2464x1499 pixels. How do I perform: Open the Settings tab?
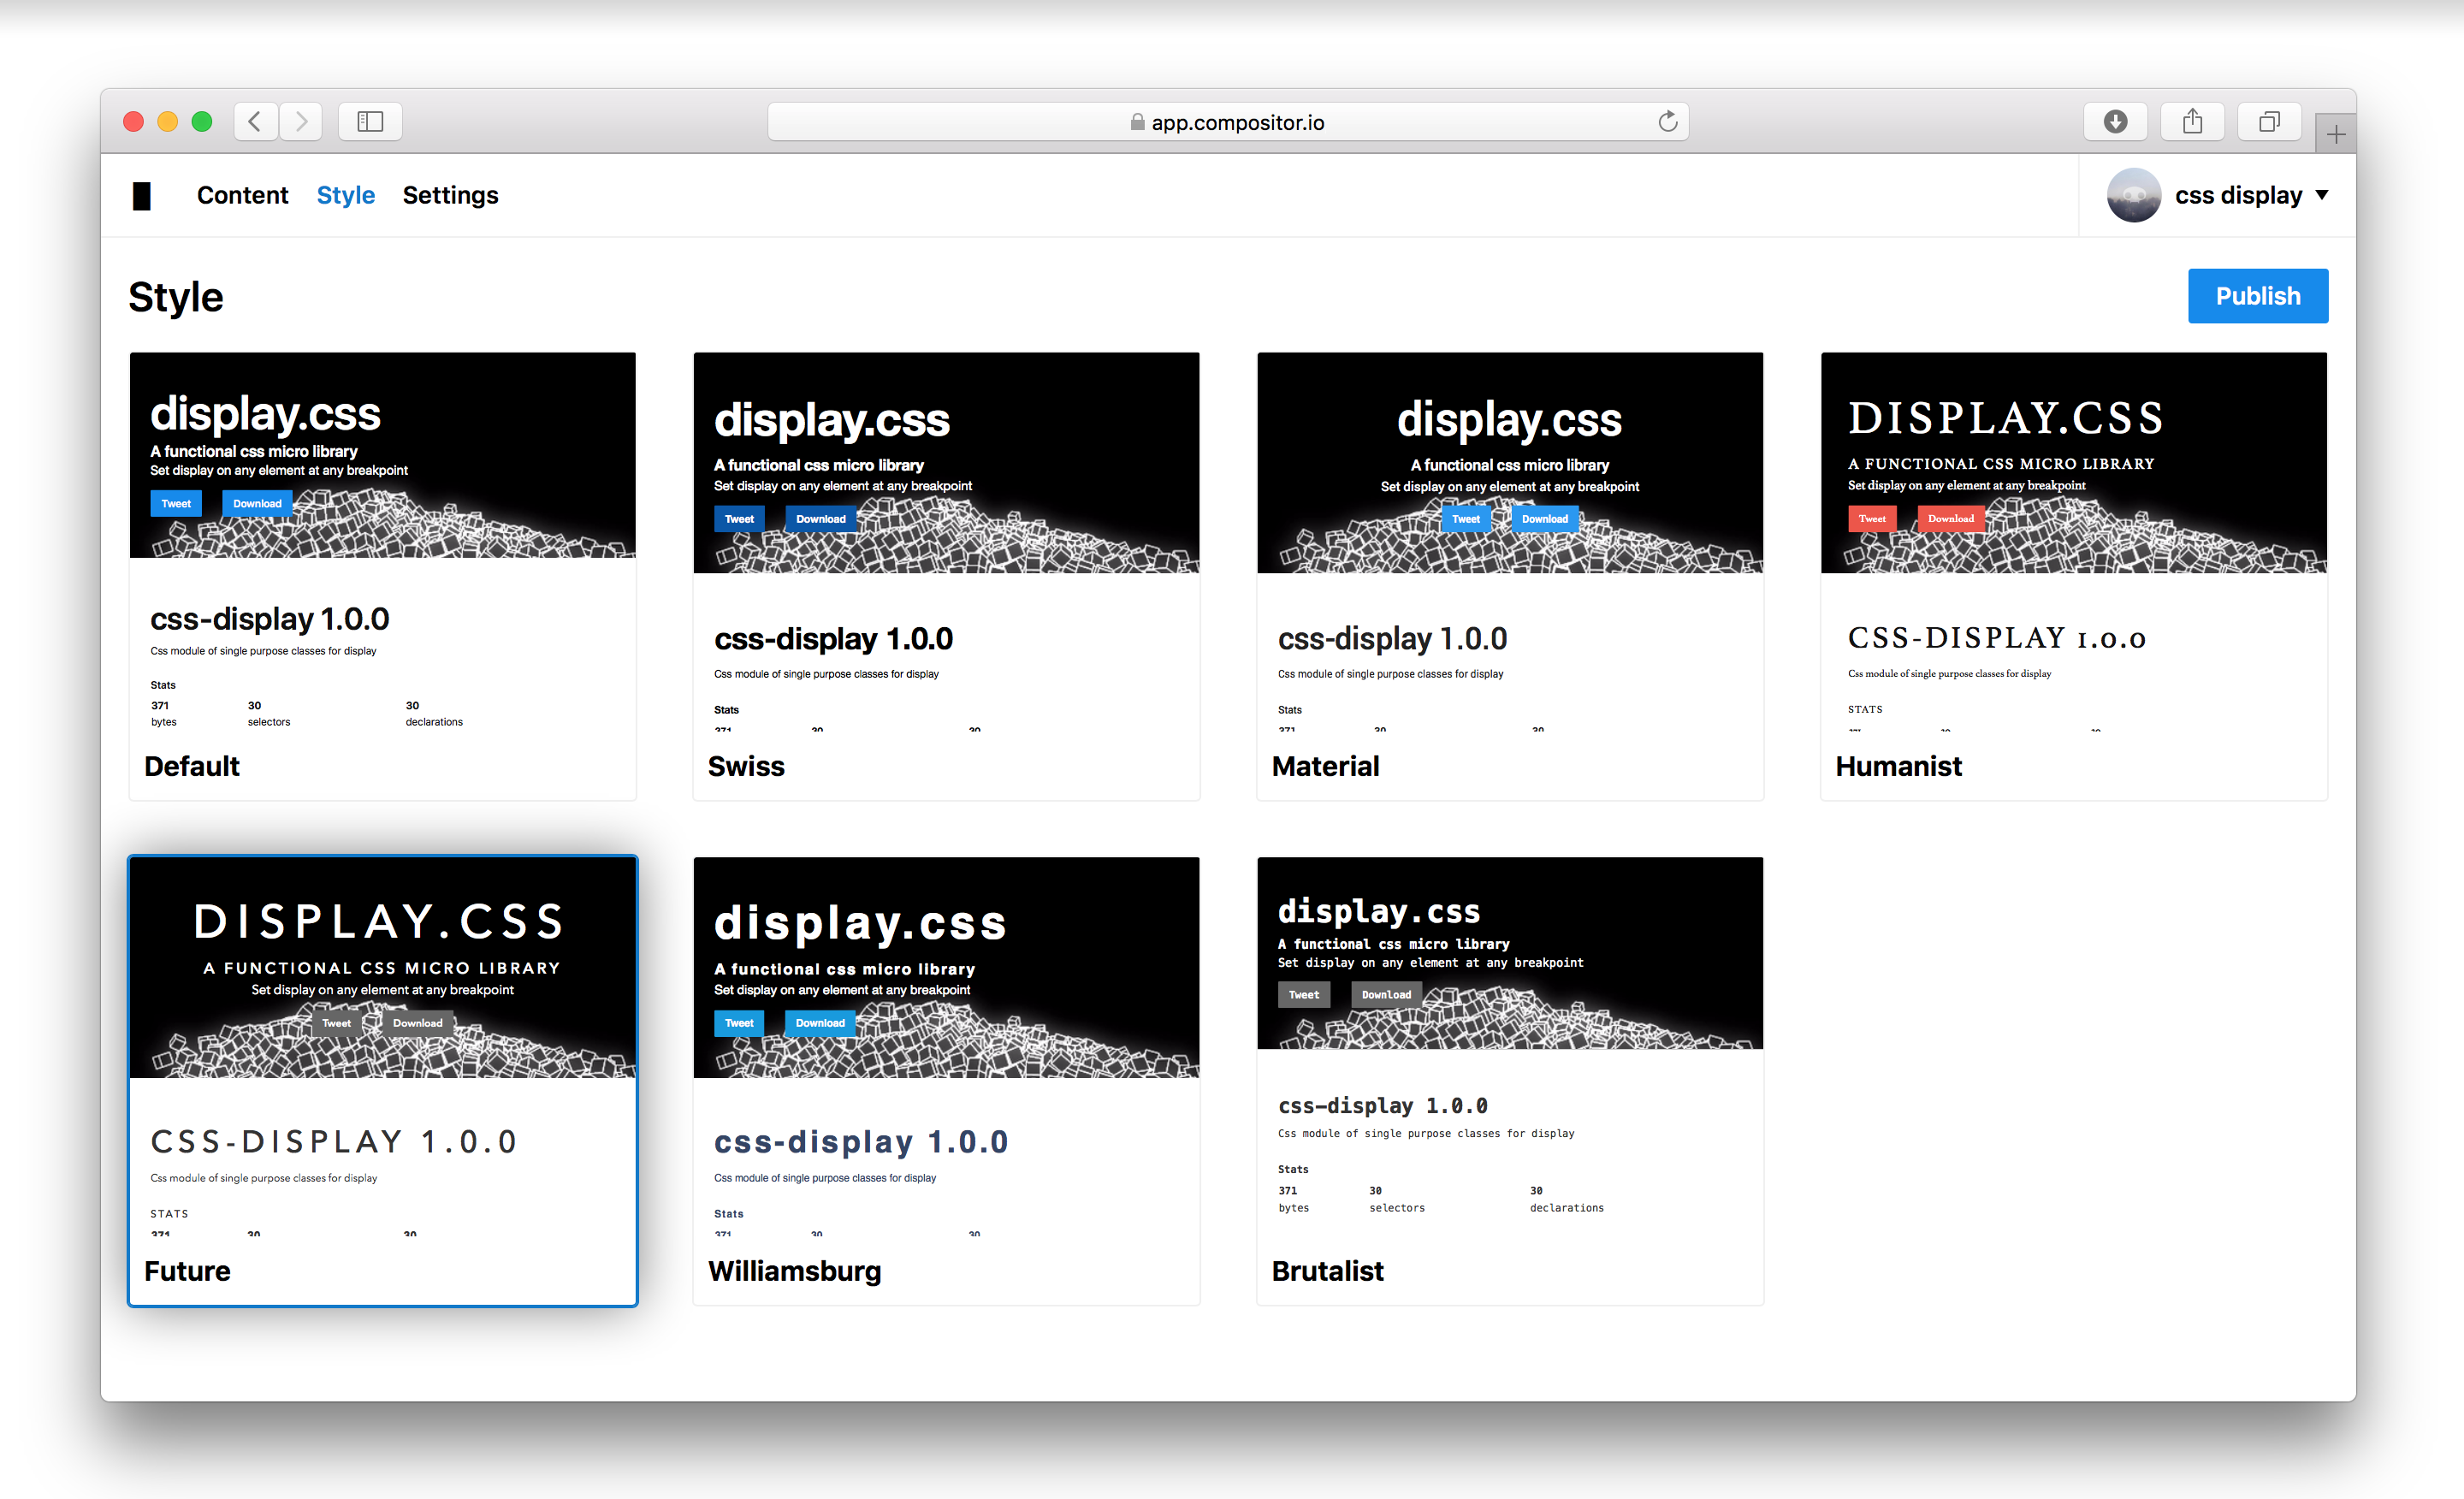450,196
